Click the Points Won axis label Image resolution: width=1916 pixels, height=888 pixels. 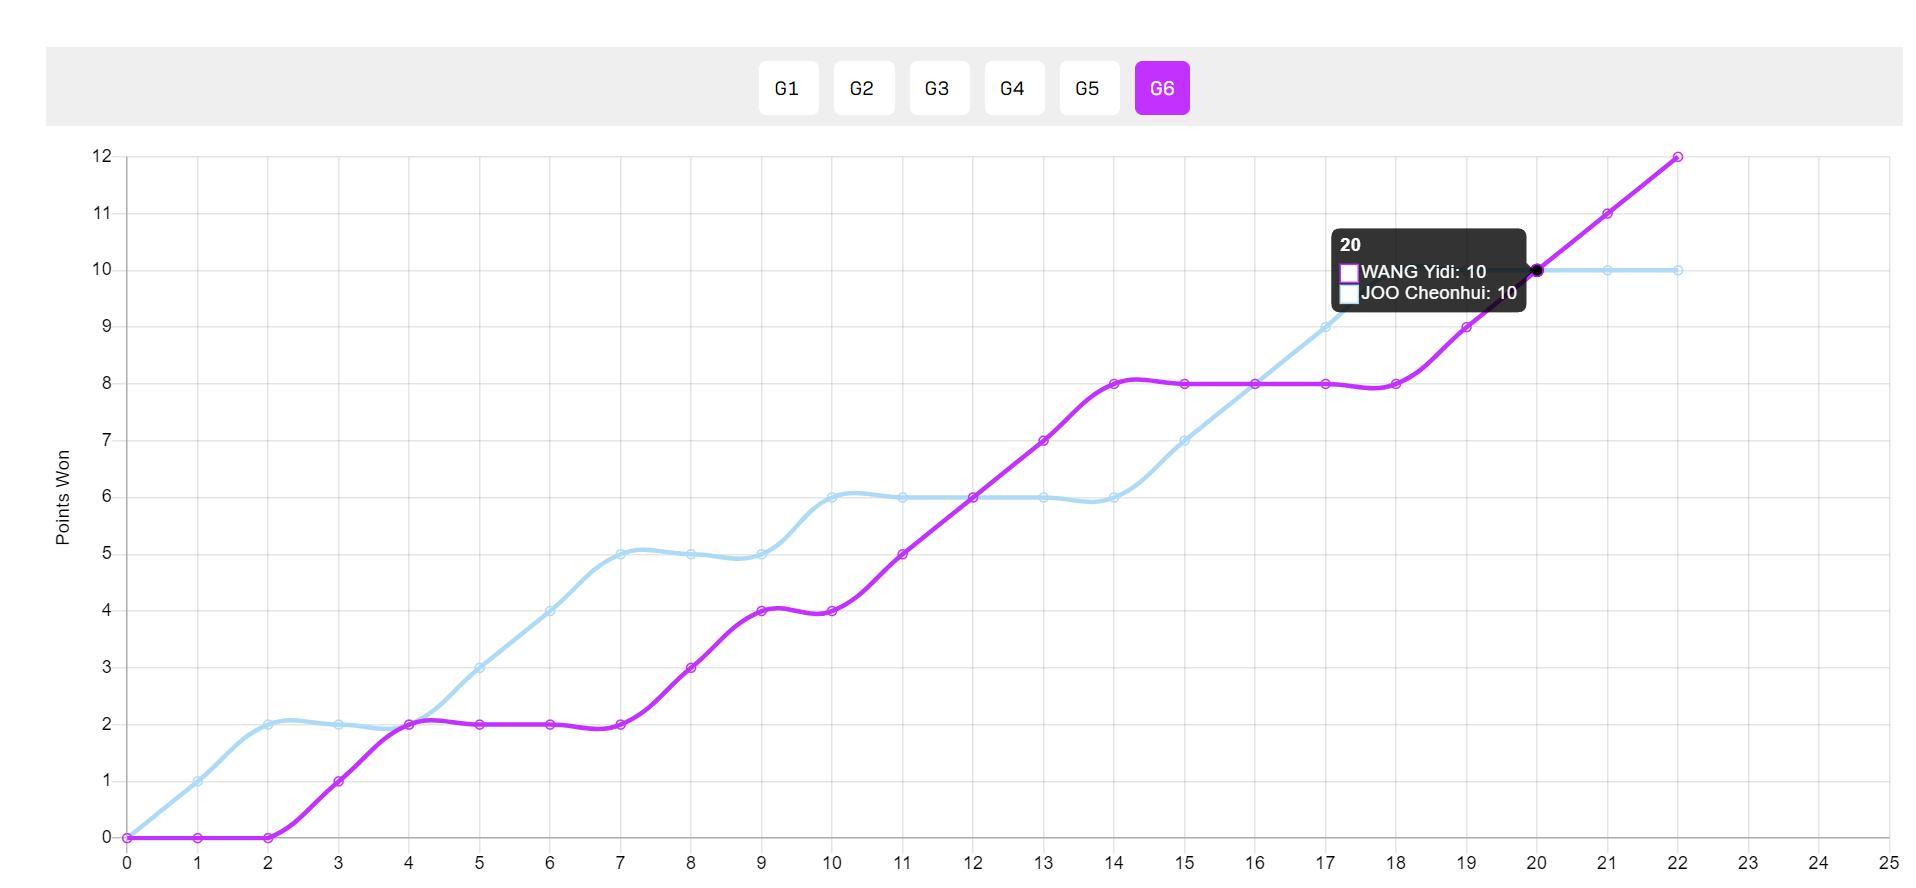click(63, 497)
